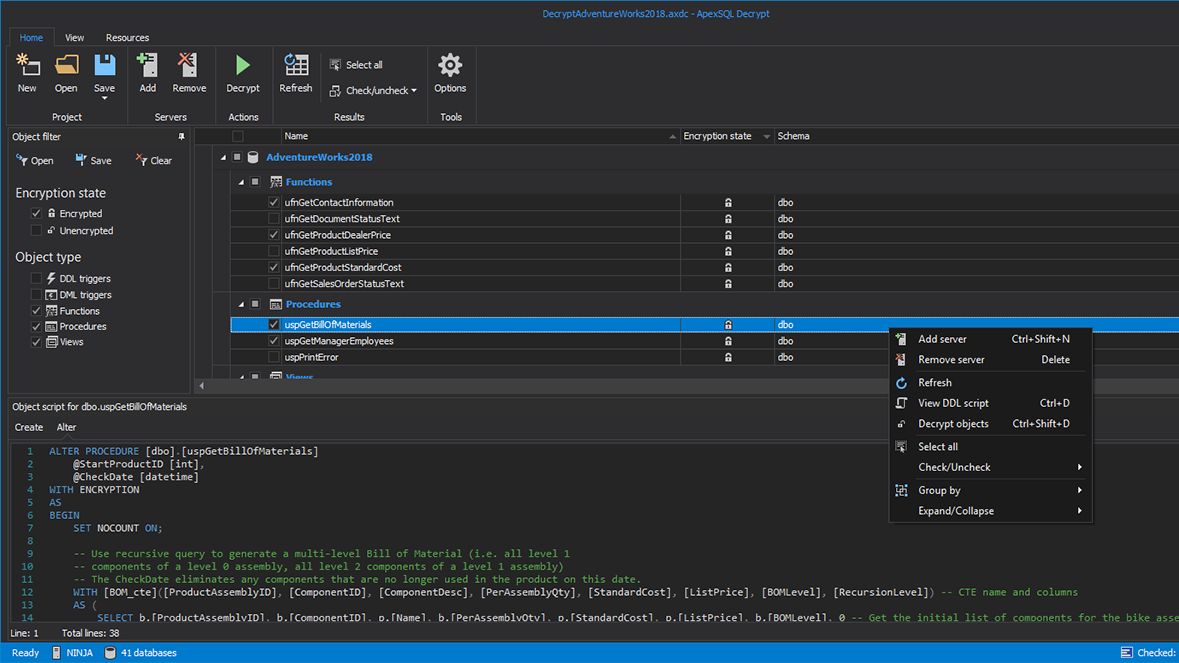
Task: Click the databases icon in status bar
Action: 110,652
